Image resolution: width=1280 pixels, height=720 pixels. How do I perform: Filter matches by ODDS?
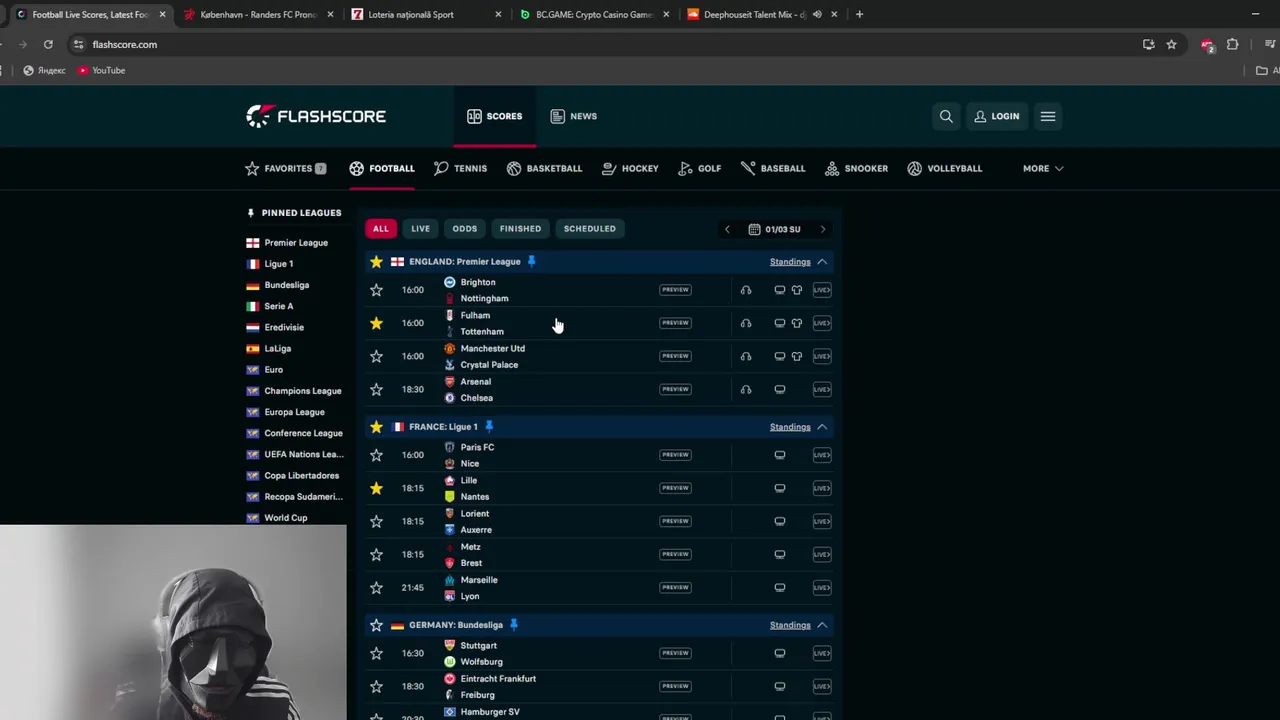(x=465, y=229)
